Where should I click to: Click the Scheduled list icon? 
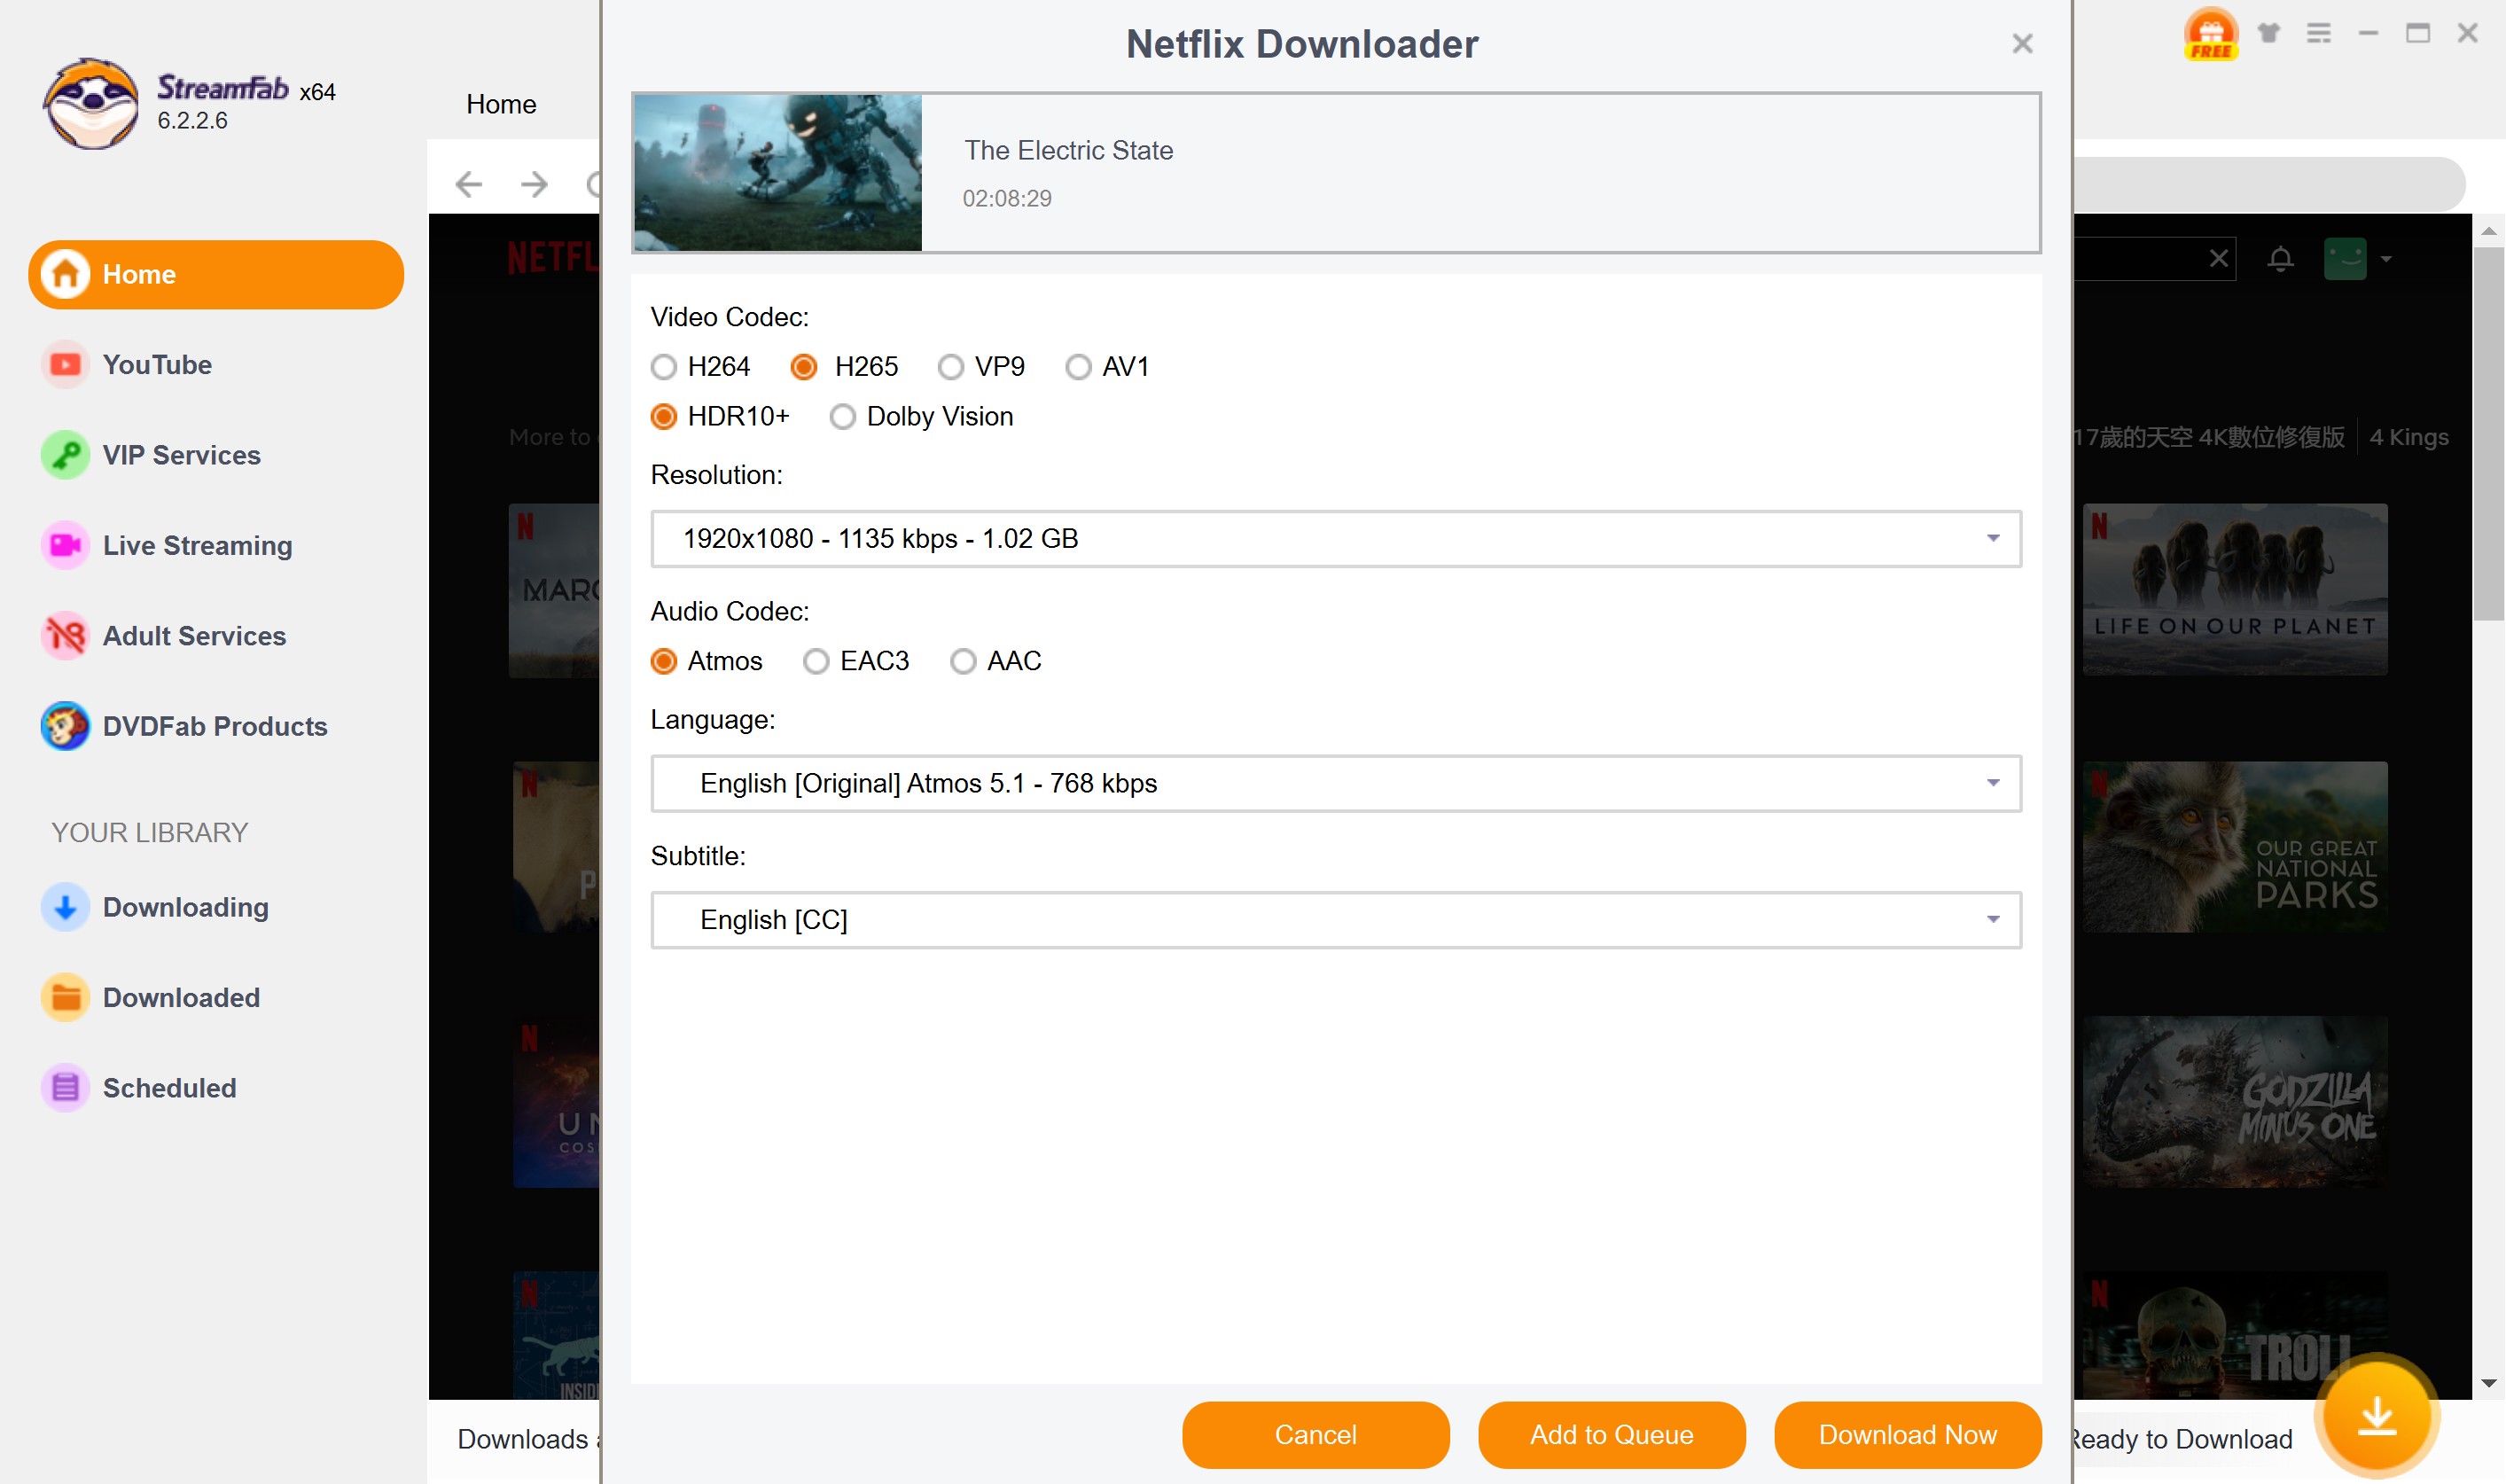click(x=65, y=1088)
